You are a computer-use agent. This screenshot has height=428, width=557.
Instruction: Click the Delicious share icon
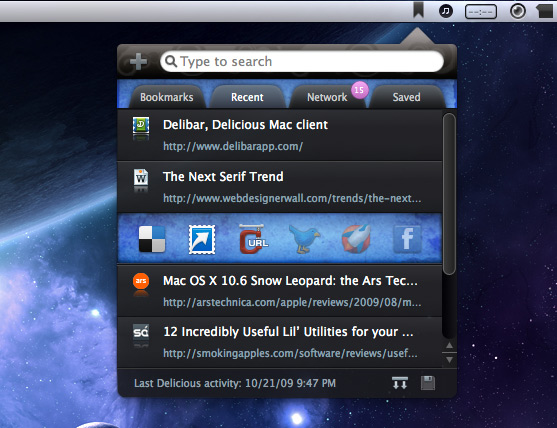(x=152, y=239)
